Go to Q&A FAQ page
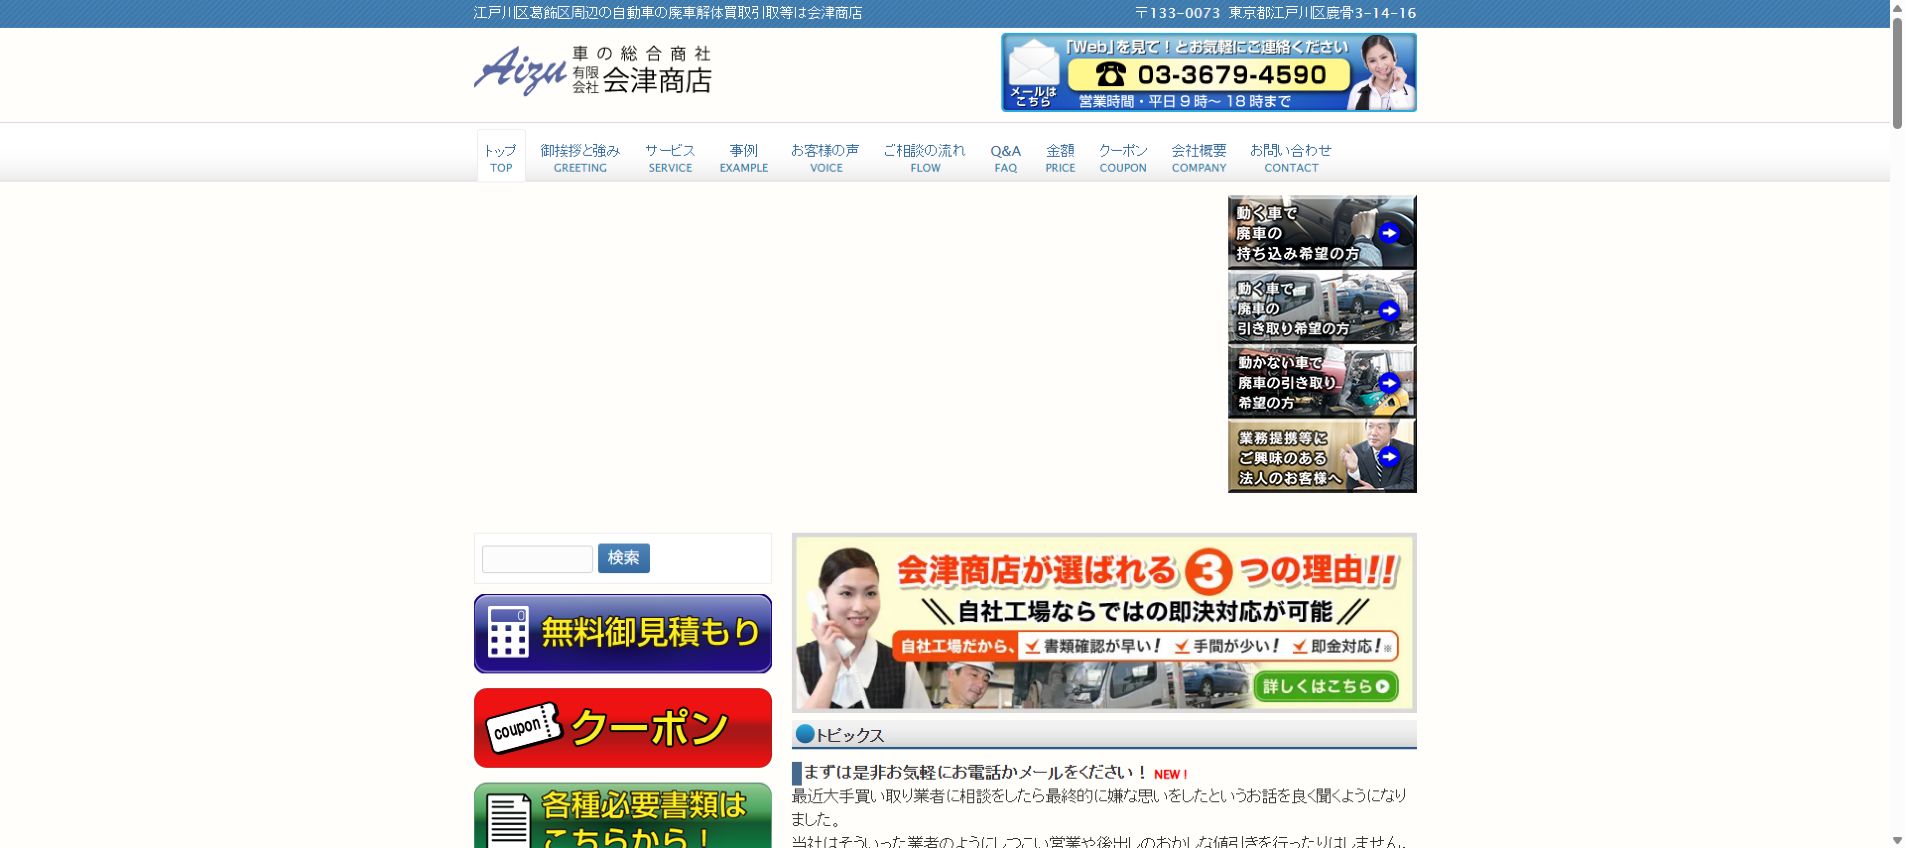This screenshot has width=1905, height=848. [1006, 158]
